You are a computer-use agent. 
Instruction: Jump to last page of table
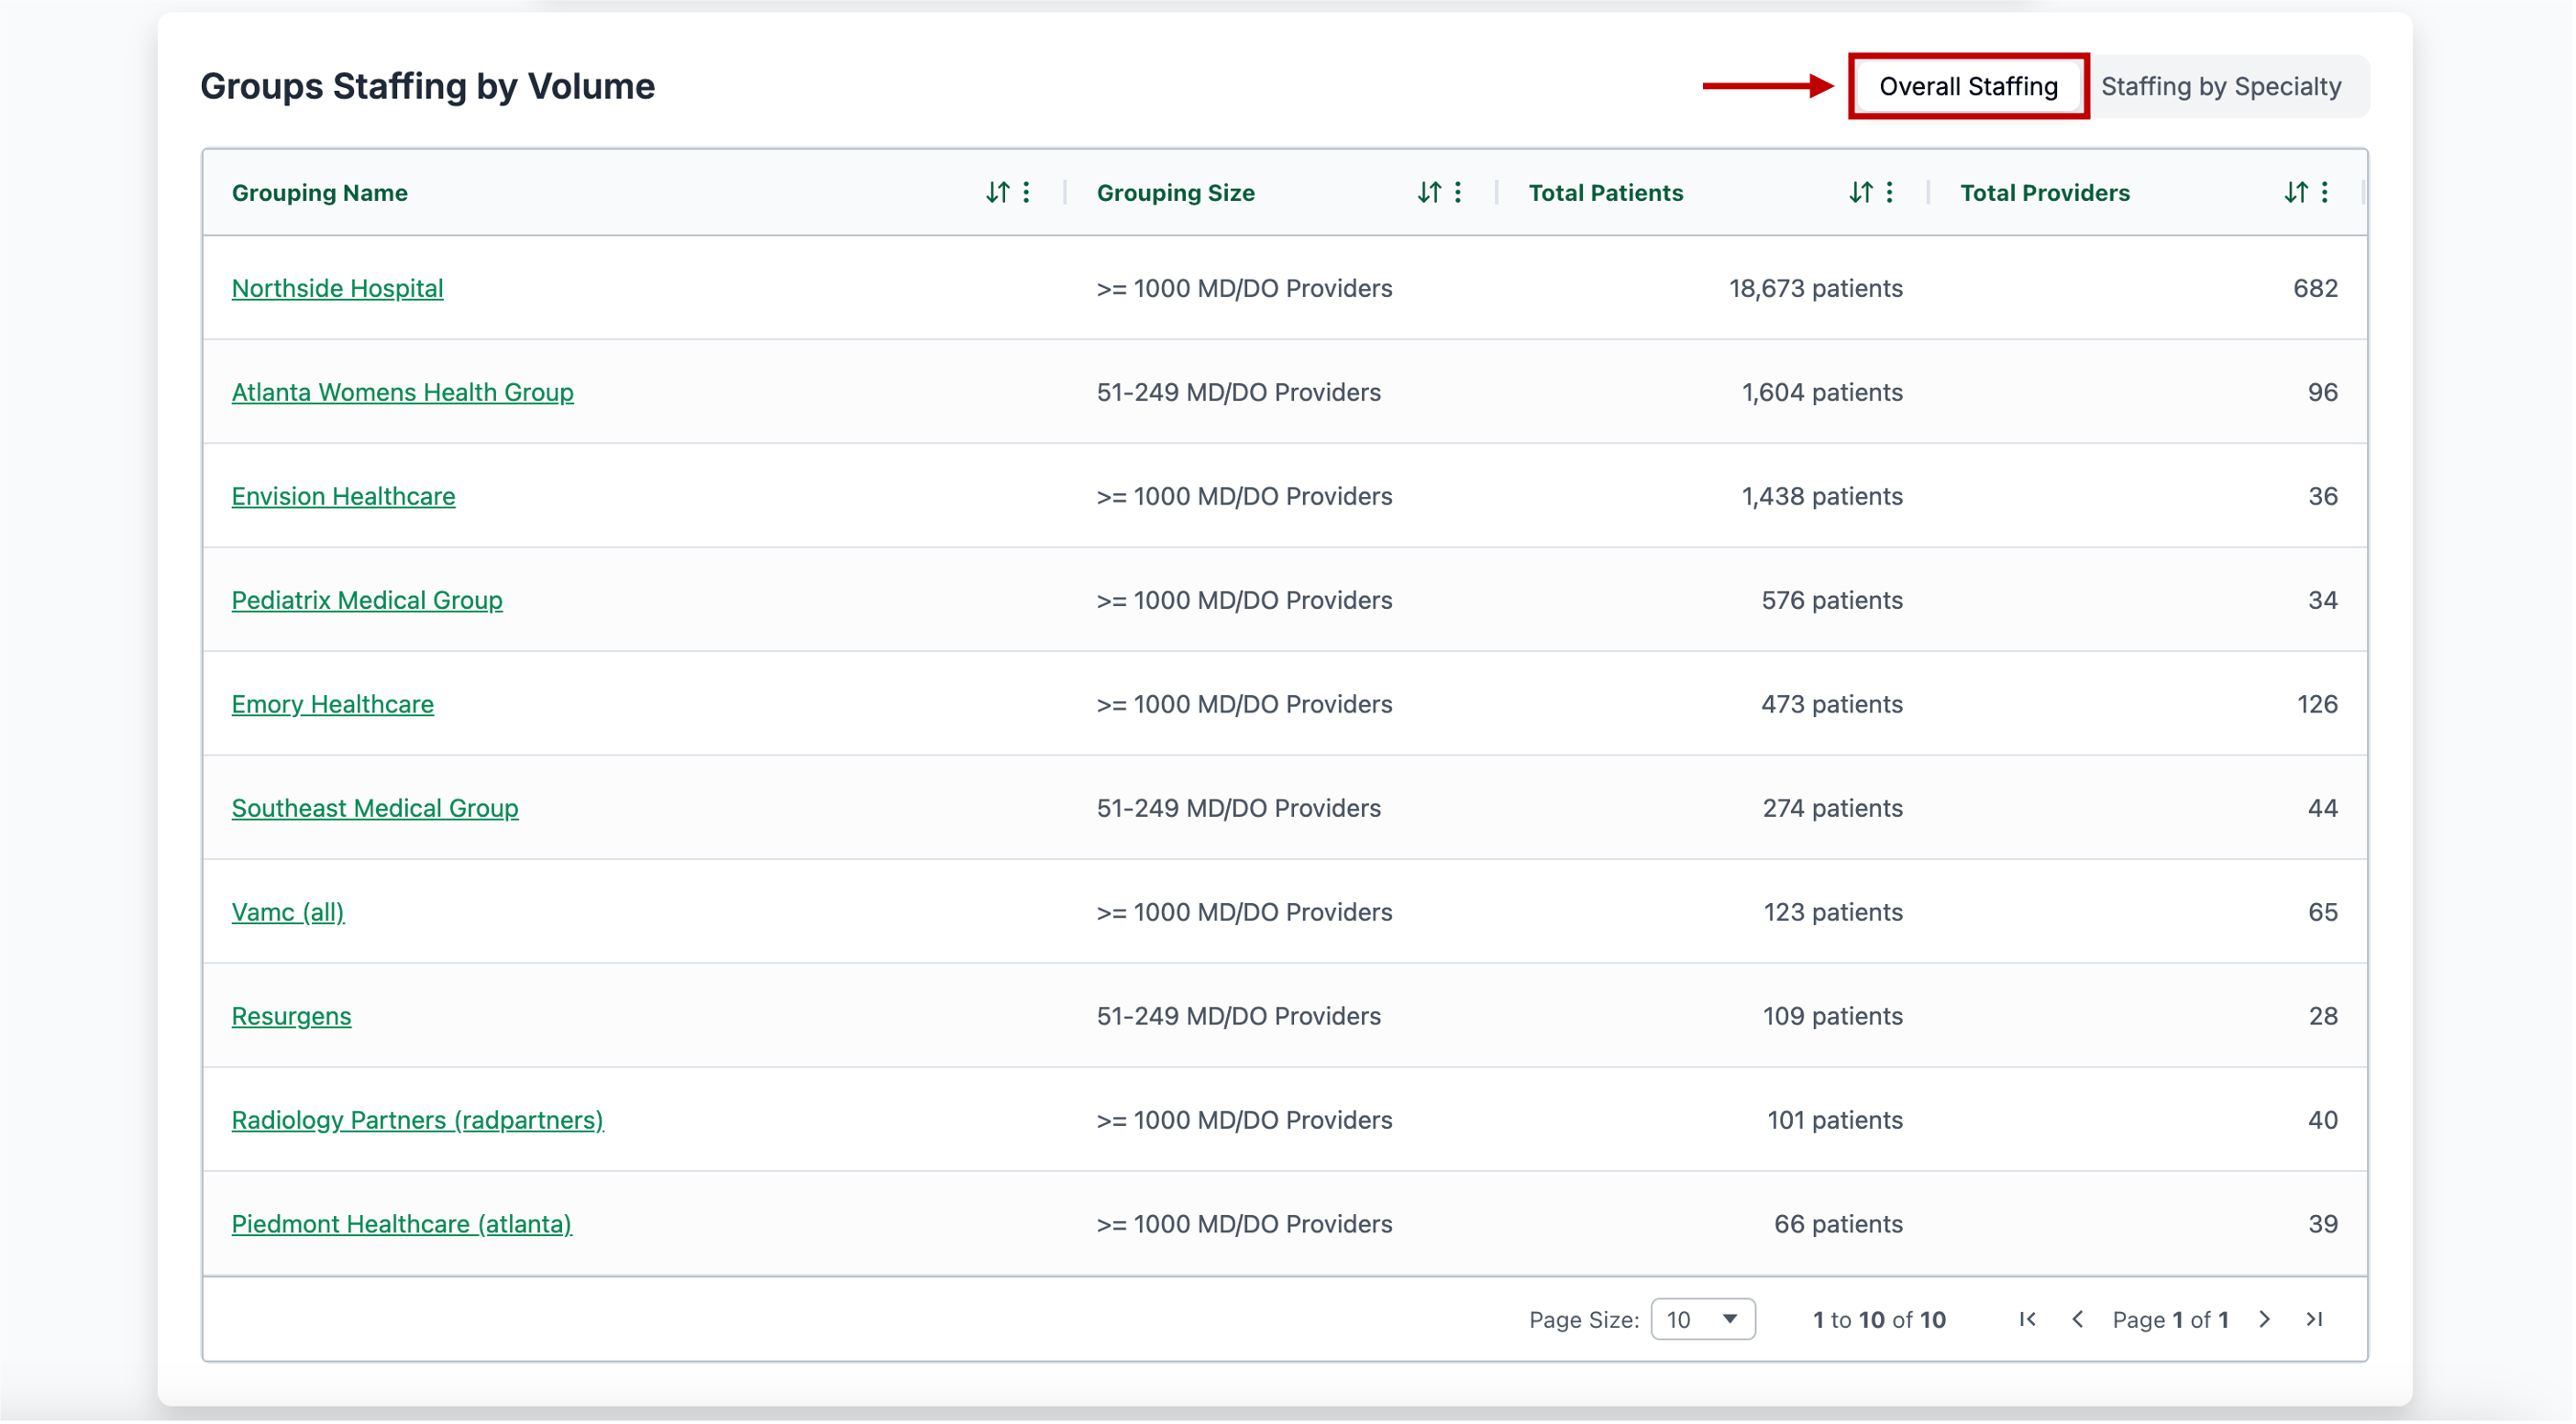2314,1319
